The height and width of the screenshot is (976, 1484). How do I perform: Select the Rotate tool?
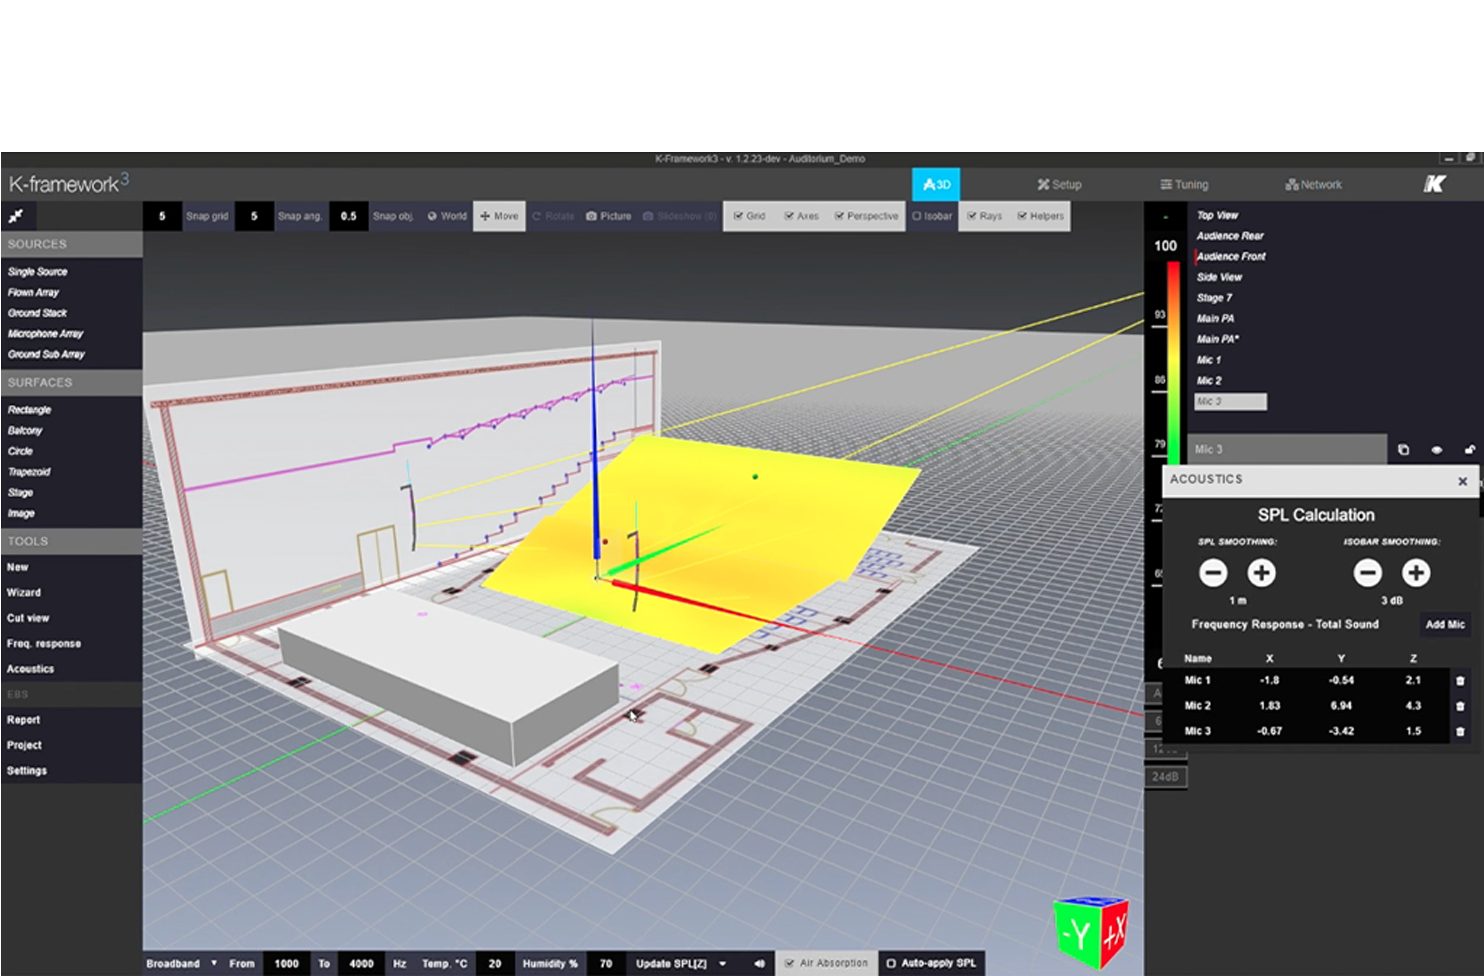pyautogui.click(x=553, y=216)
